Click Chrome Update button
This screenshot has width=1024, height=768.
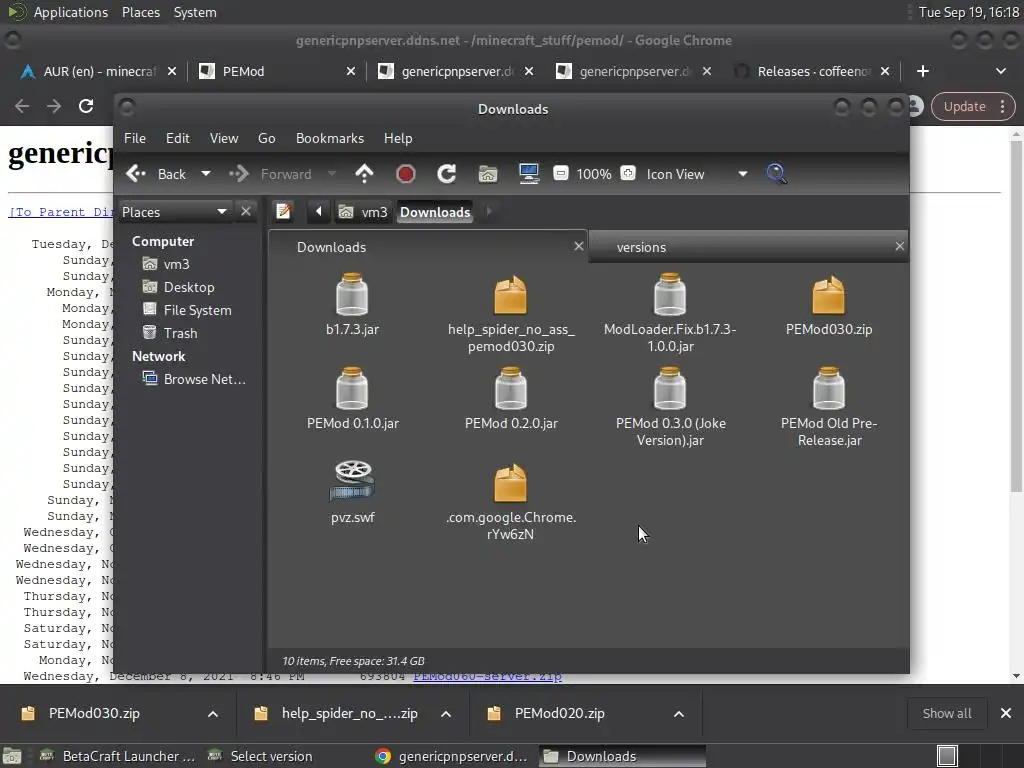(x=972, y=106)
